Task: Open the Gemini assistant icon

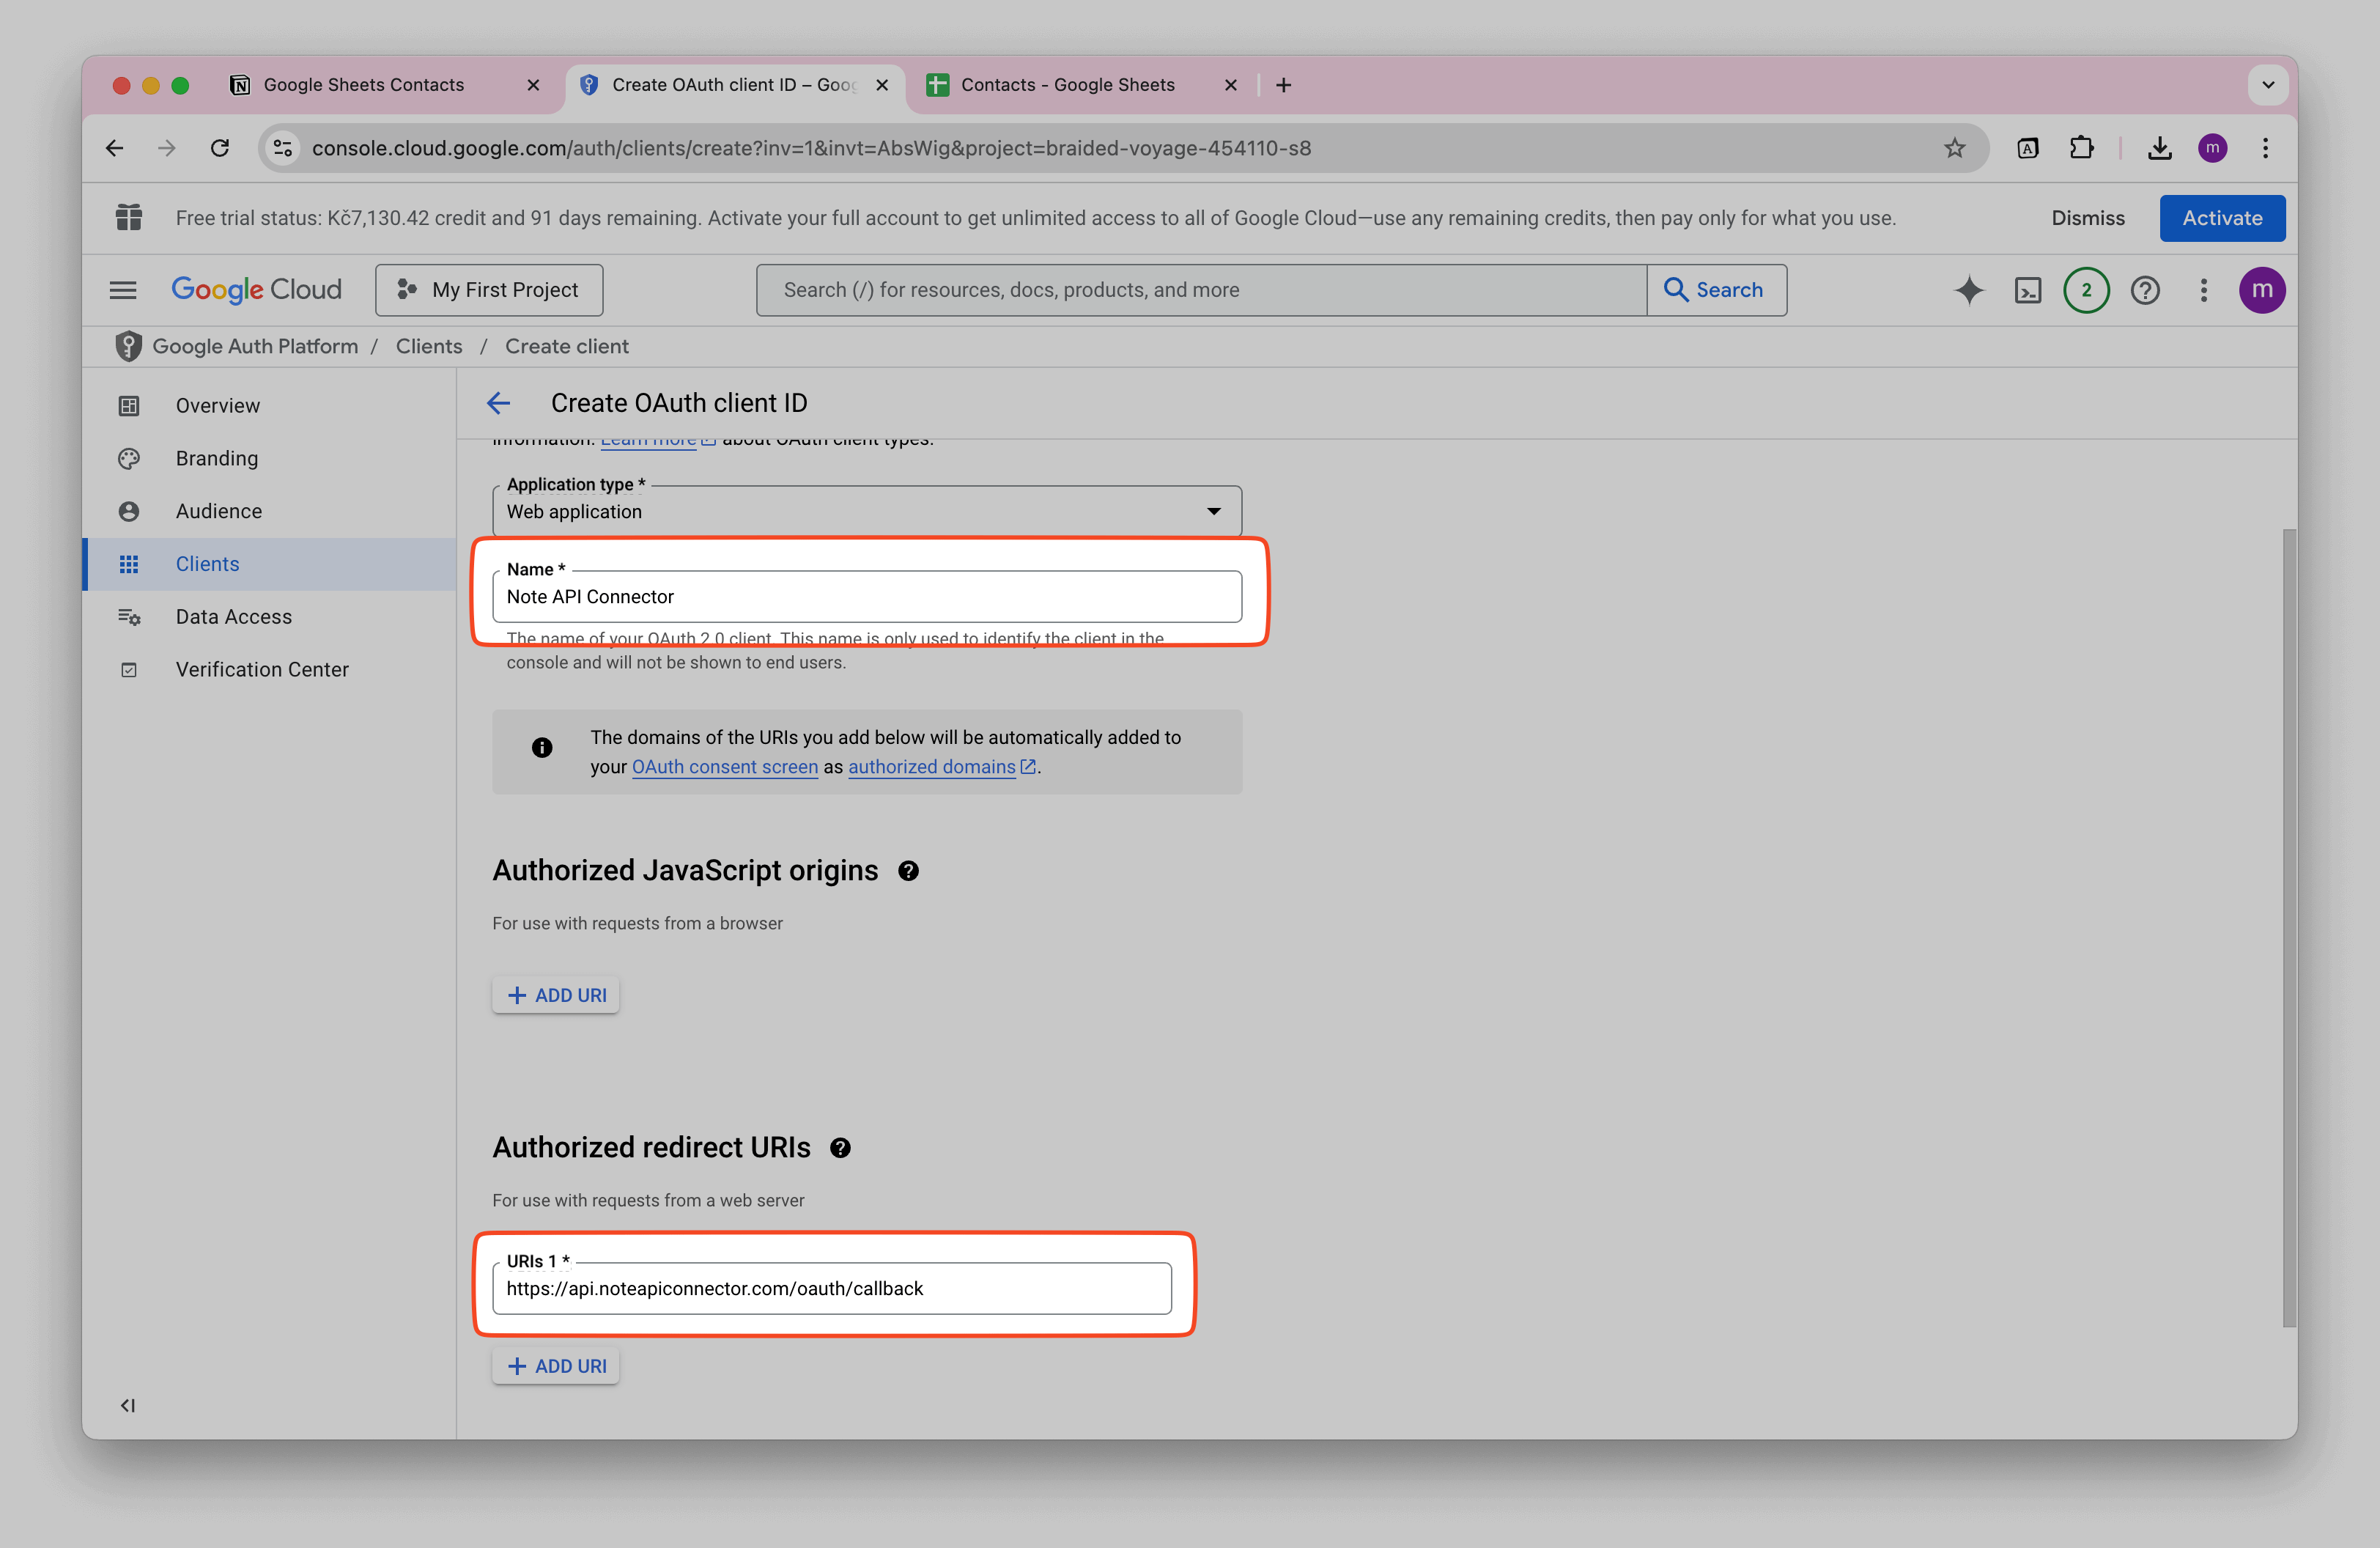Action: pyautogui.click(x=1968, y=290)
